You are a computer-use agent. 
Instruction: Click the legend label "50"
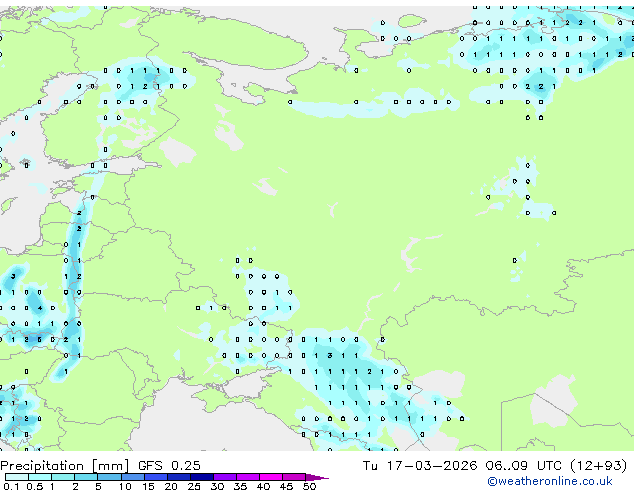(x=309, y=486)
